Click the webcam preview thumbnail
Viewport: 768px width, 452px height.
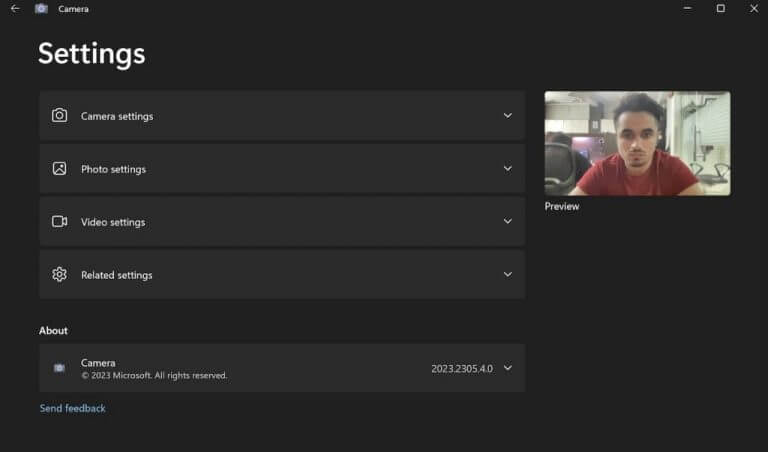(637, 143)
